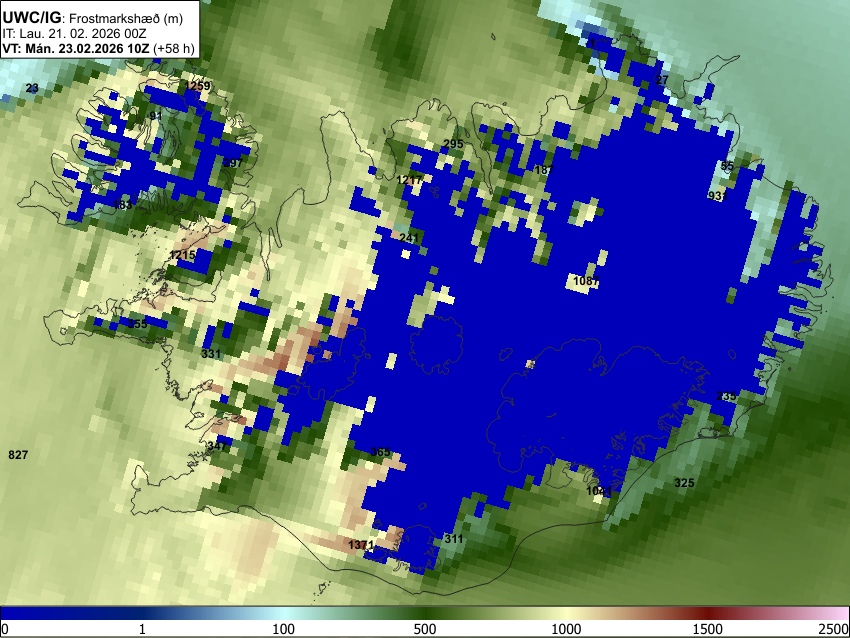Select the map value "27" in the northeast
The width and height of the screenshot is (850, 638).
[x=662, y=80]
